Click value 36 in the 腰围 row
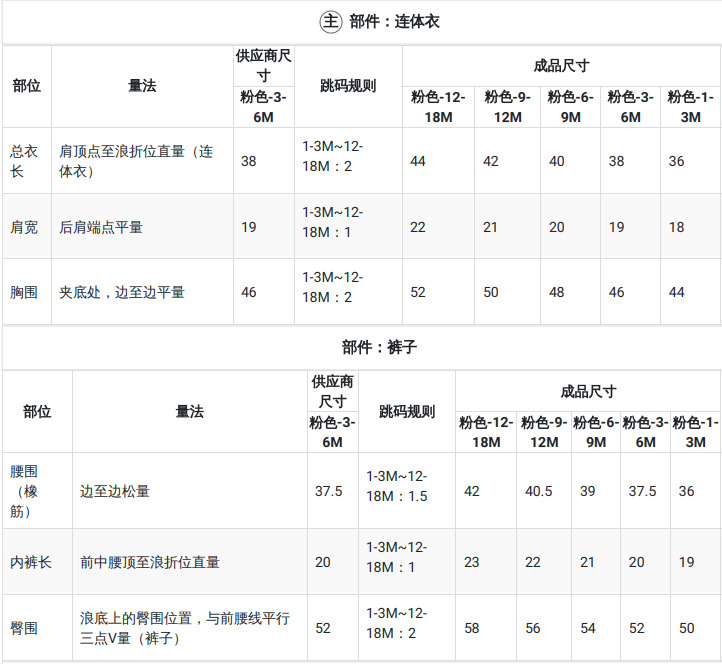 [x=687, y=491]
